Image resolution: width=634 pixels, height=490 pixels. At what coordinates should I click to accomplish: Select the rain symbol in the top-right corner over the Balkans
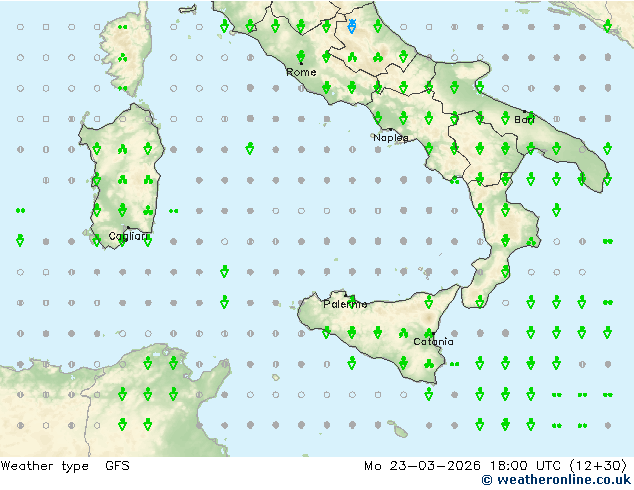pos(607,26)
